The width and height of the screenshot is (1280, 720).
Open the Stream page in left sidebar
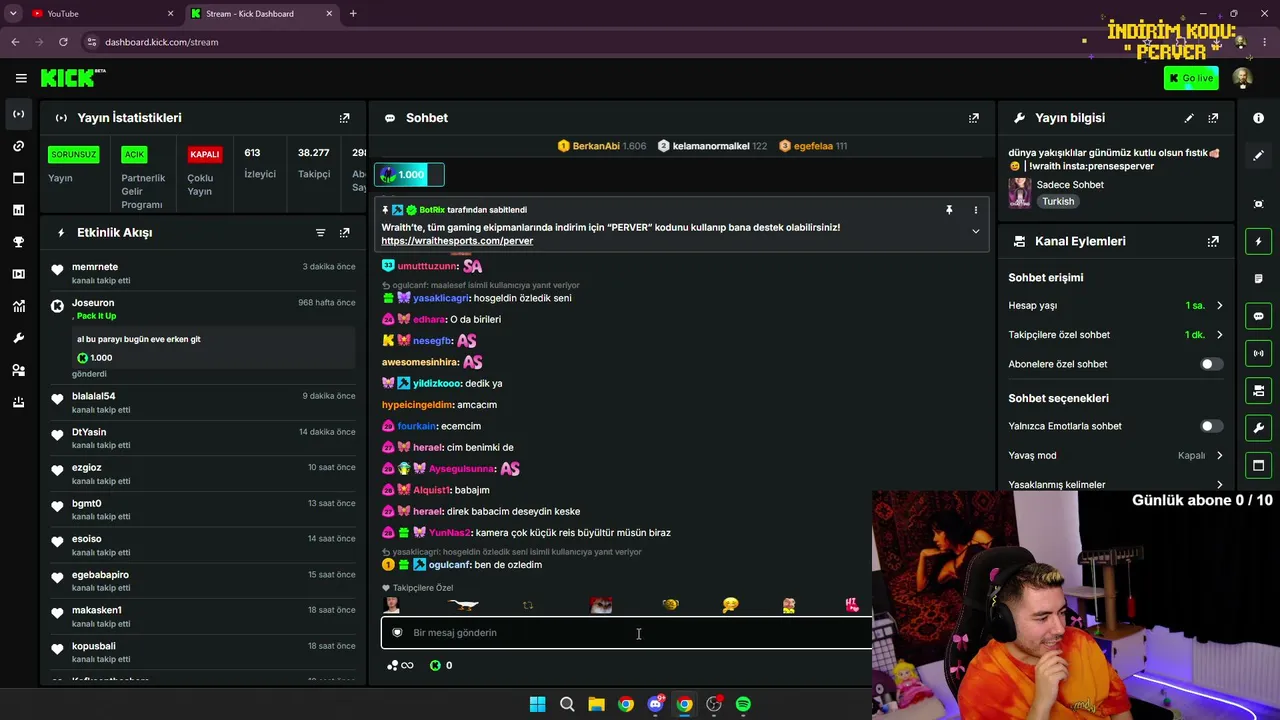pyautogui.click(x=18, y=114)
